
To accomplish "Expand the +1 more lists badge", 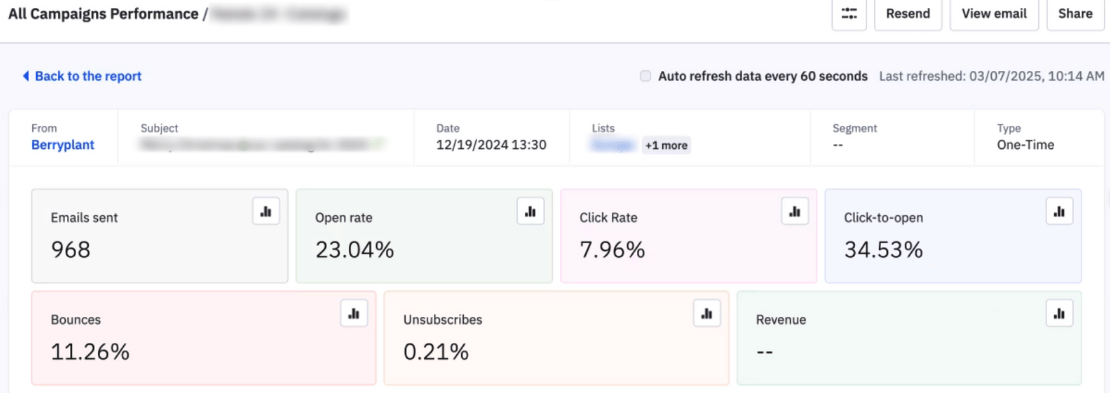I will pyautogui.click(x=666, y=146).
